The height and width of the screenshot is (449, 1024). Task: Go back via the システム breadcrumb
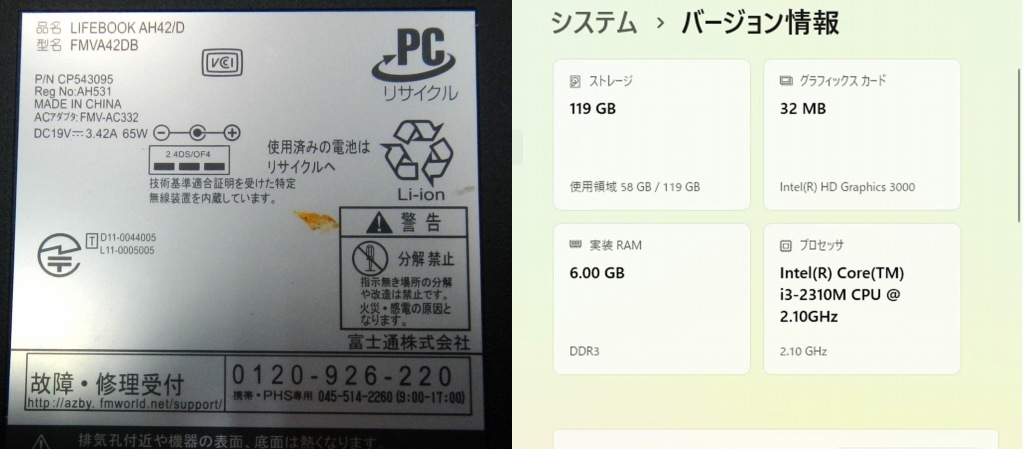pyautogui.click(x=594, y=23)
